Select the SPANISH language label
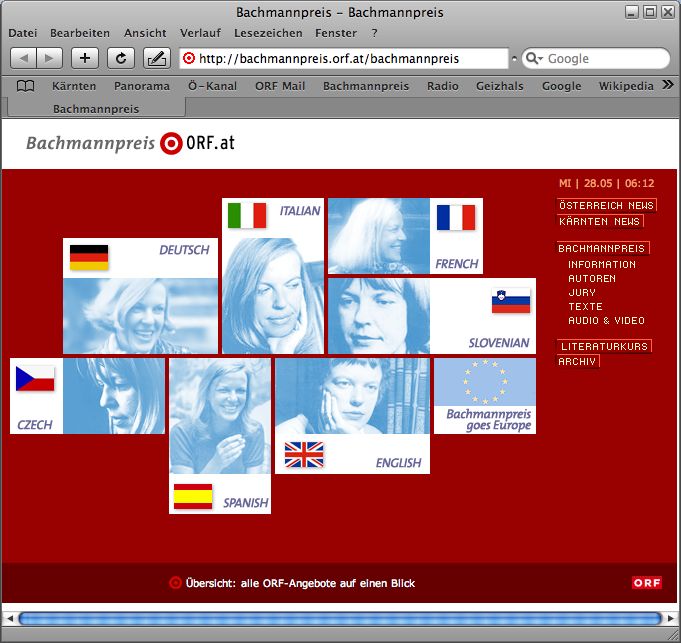This screenshot has height=643, width=681. [245, 503]
